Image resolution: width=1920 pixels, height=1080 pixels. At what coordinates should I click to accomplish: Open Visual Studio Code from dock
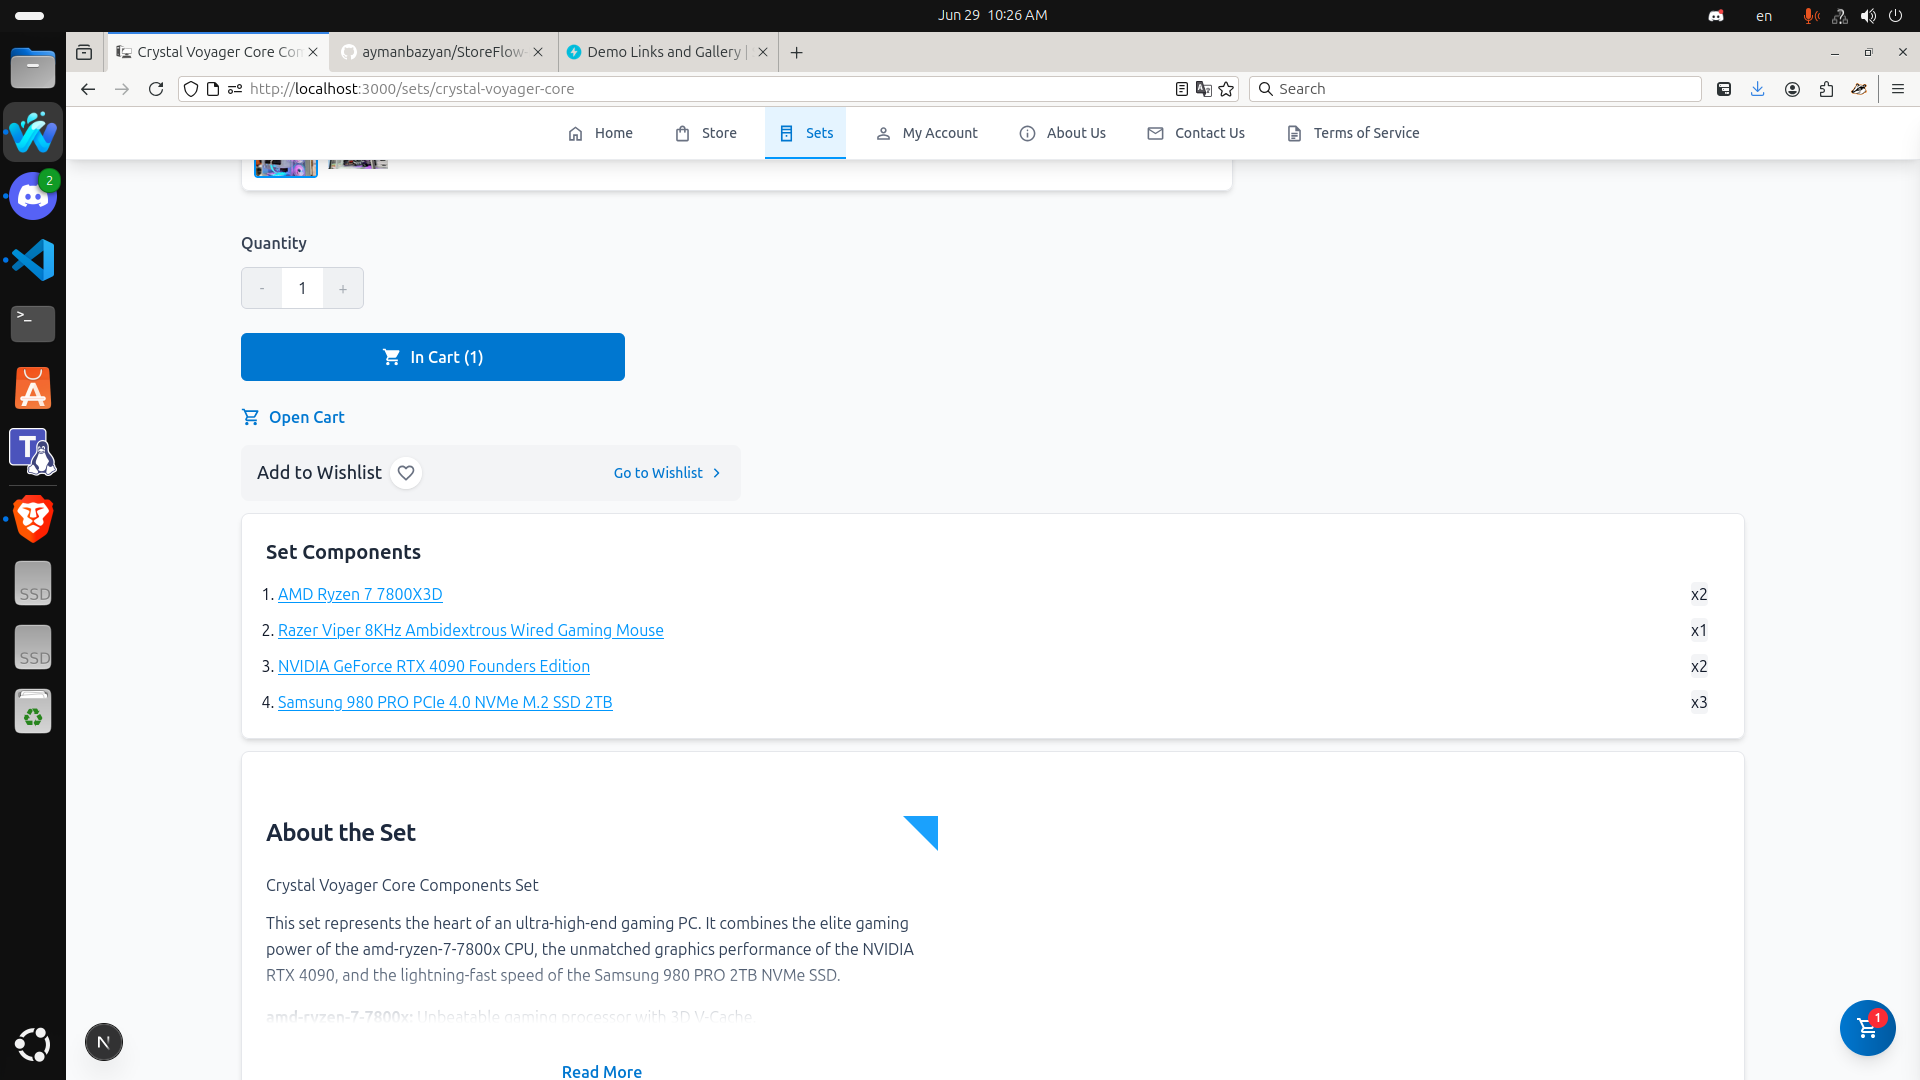[33, 260]
